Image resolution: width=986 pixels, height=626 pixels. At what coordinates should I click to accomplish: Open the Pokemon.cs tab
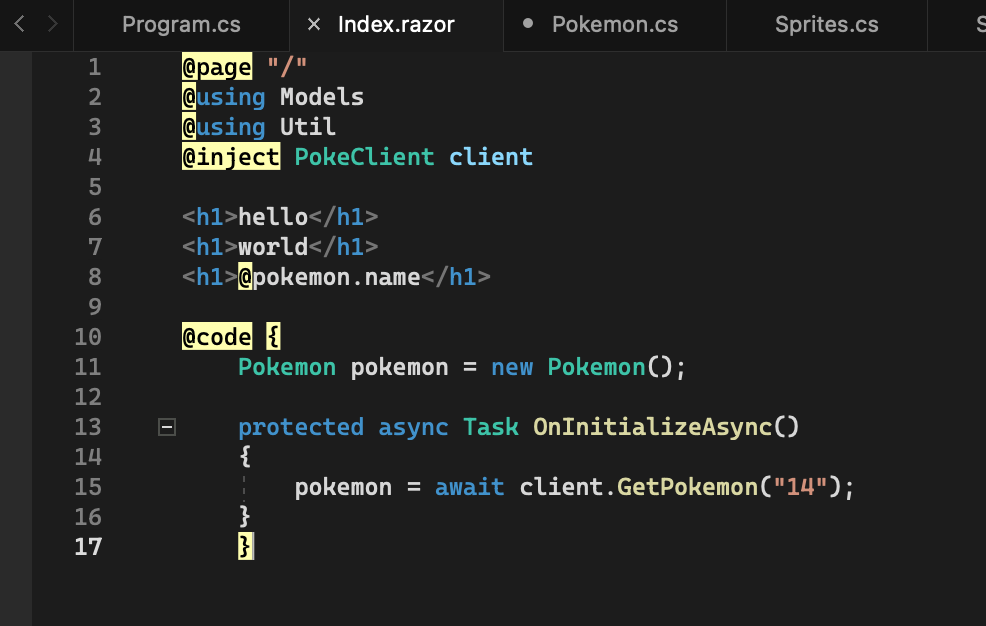(x=615, y=25)
